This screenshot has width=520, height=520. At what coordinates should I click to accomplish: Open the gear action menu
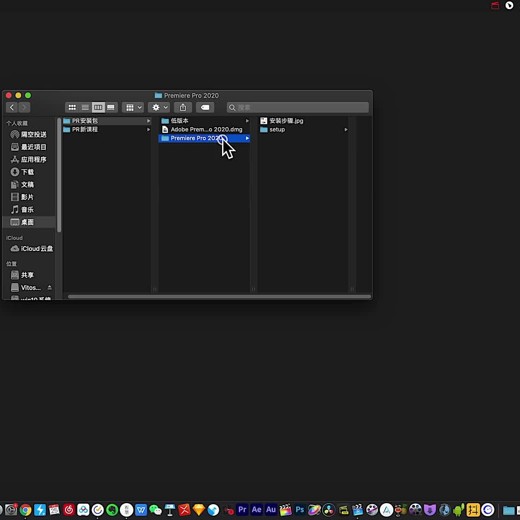[159, 107]
